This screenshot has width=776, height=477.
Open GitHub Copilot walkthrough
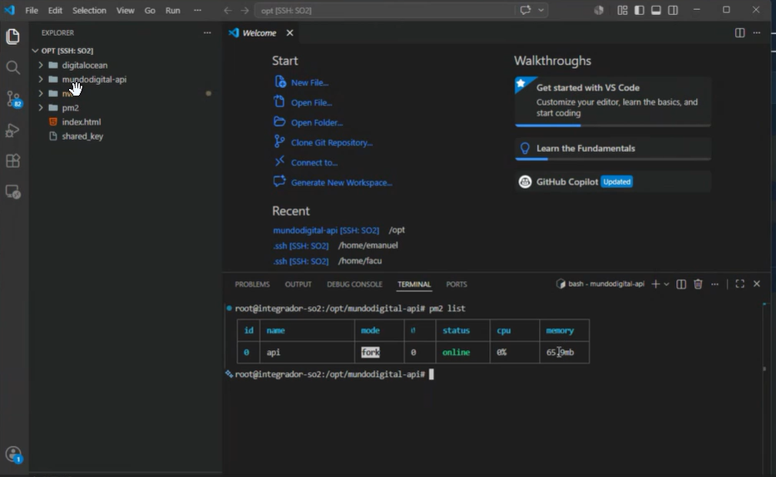[x=613, y=182]
